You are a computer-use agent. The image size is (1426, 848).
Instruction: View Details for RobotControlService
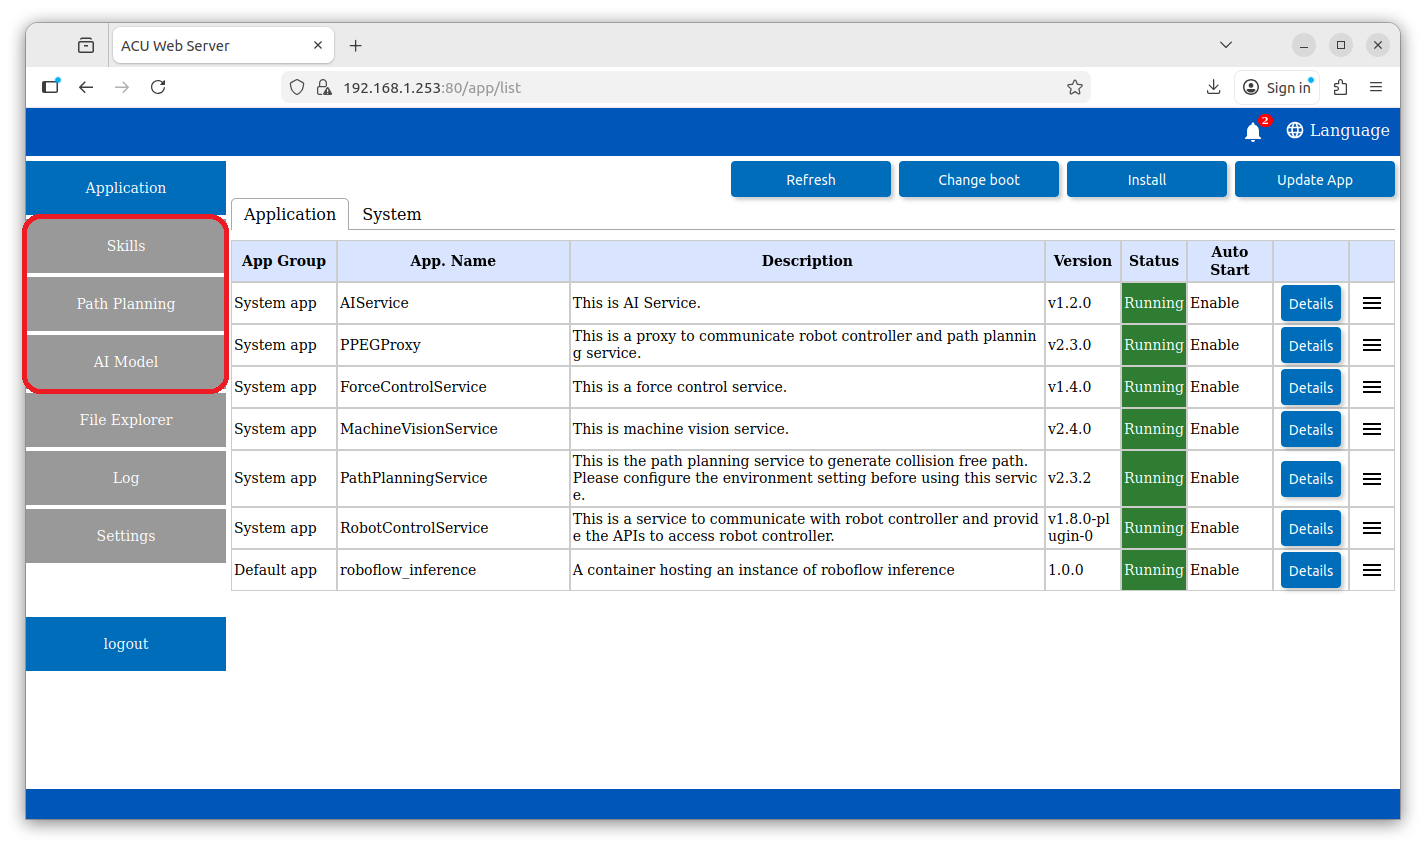click(x=1311, y=529)
